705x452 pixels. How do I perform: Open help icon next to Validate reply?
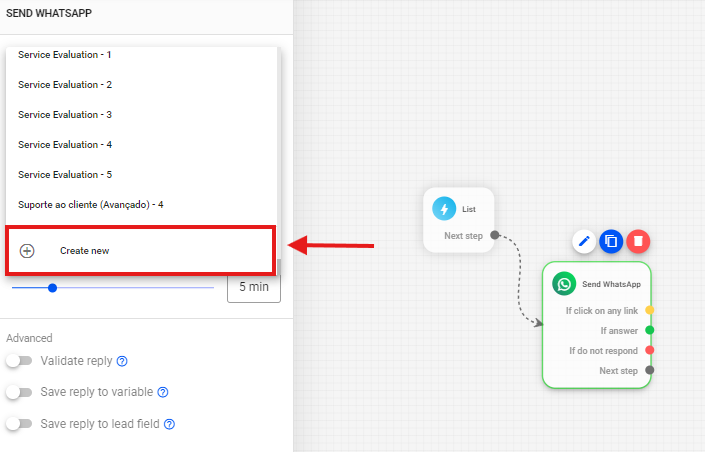point(122,361)
